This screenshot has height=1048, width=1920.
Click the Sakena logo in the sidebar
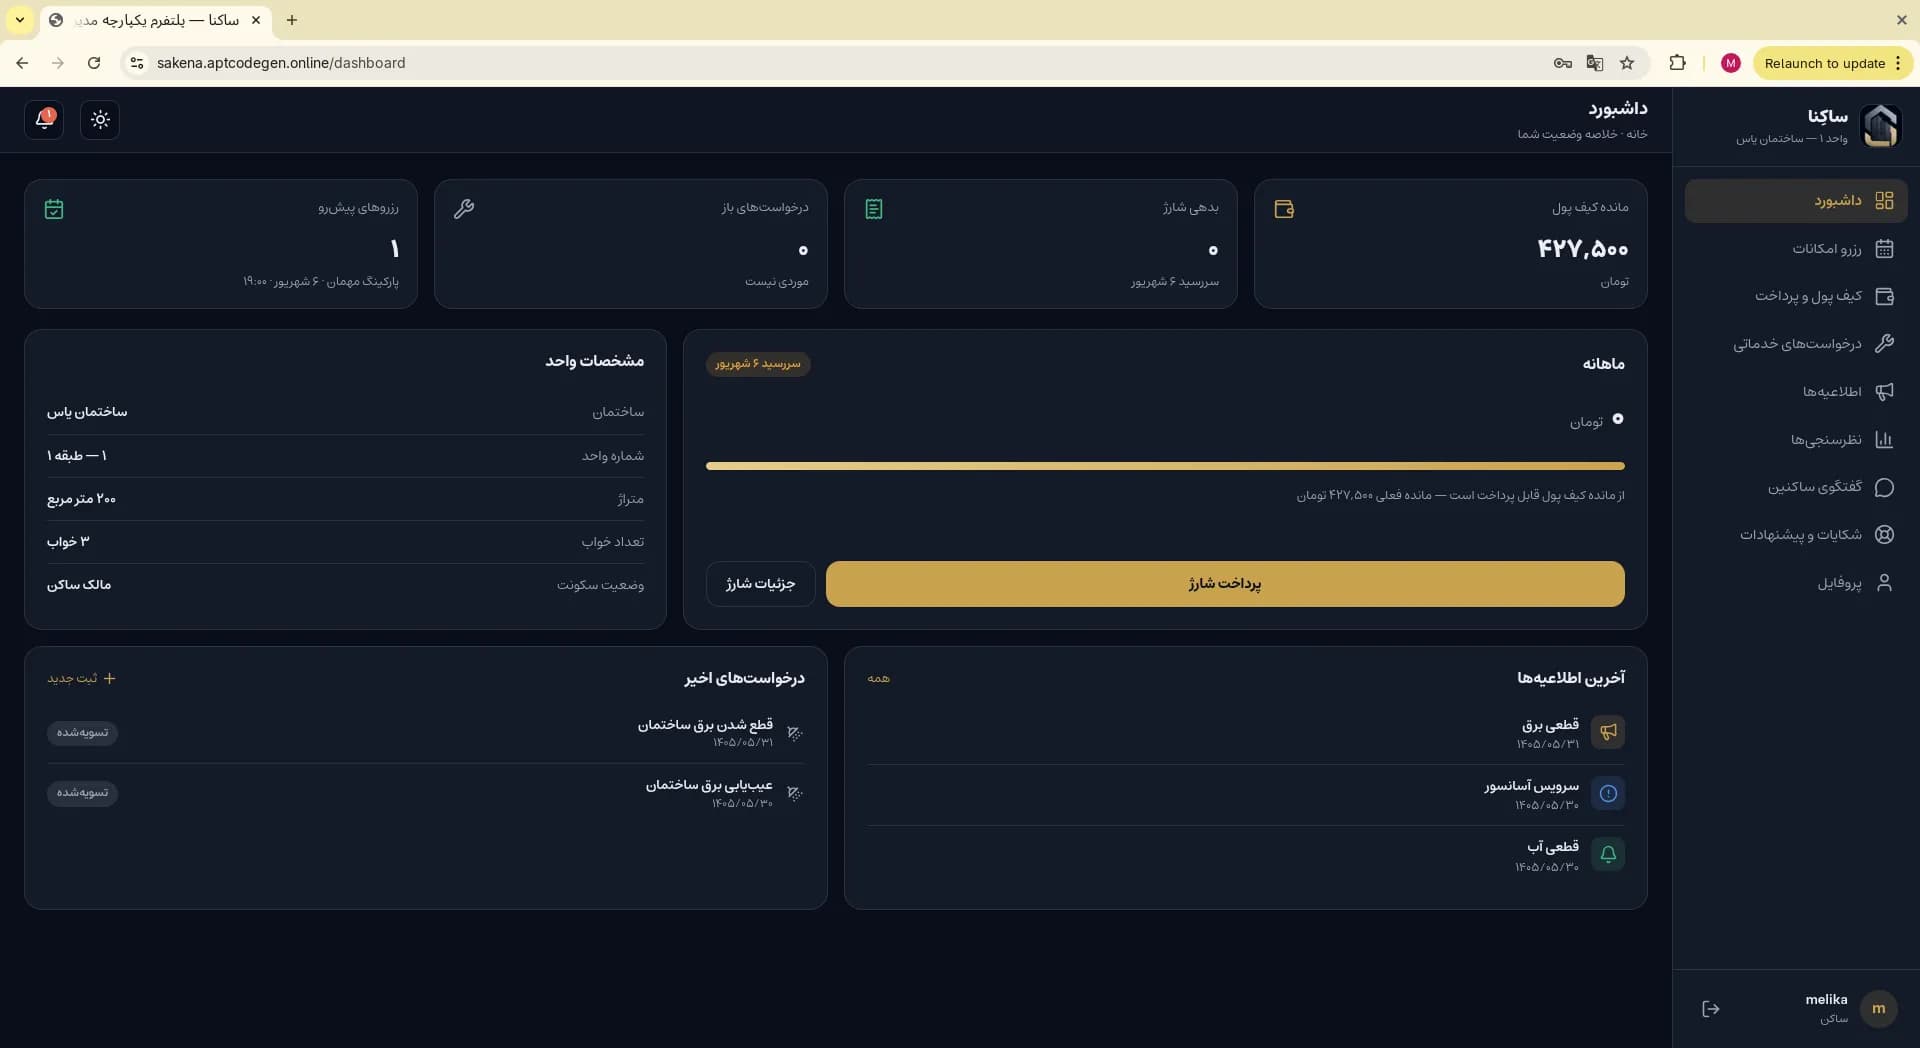(1880, 126)
